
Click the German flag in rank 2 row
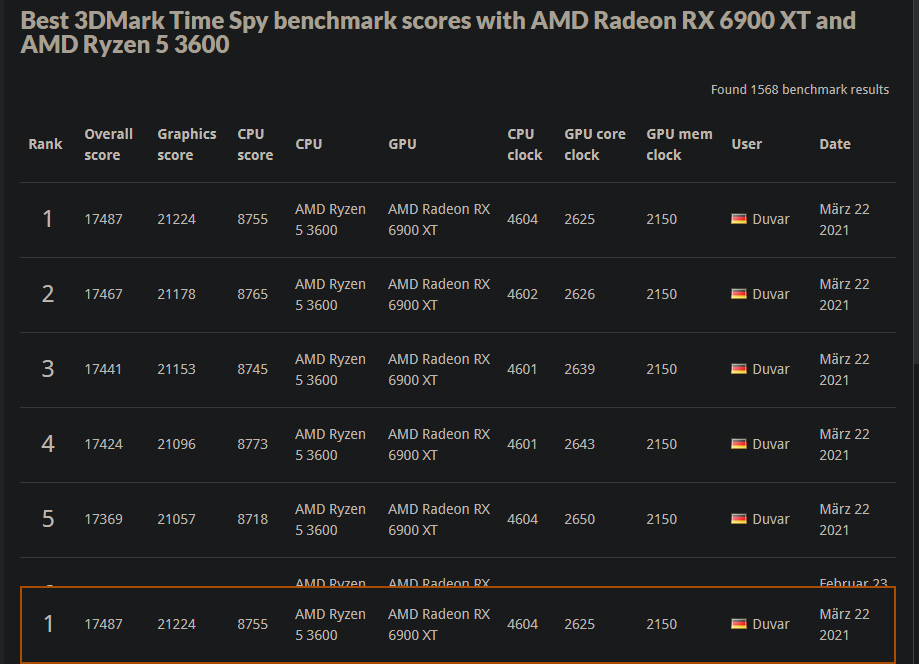(x=738, y=294)
